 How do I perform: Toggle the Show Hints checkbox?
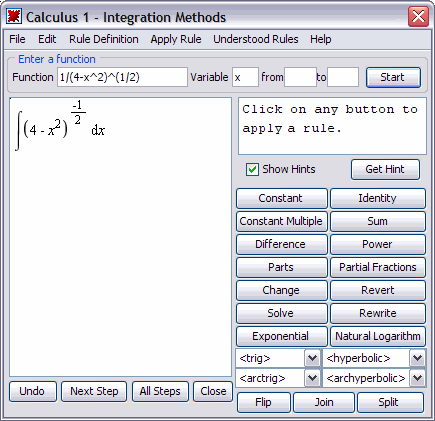point(252,169)
